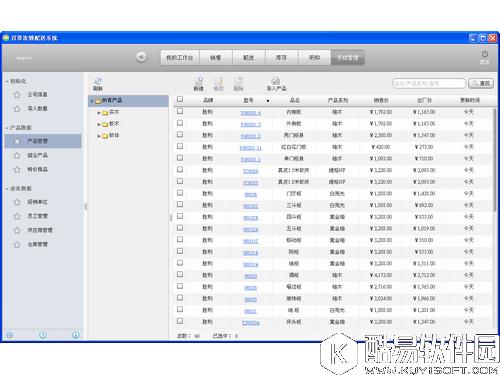Focus the product search input field

(429, 83)
